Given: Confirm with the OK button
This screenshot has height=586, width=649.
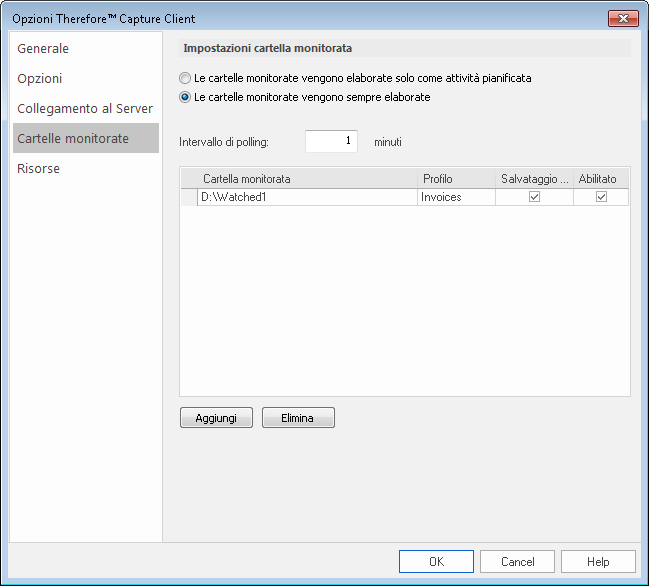Looking at the screenshot, I should [436, 562].
